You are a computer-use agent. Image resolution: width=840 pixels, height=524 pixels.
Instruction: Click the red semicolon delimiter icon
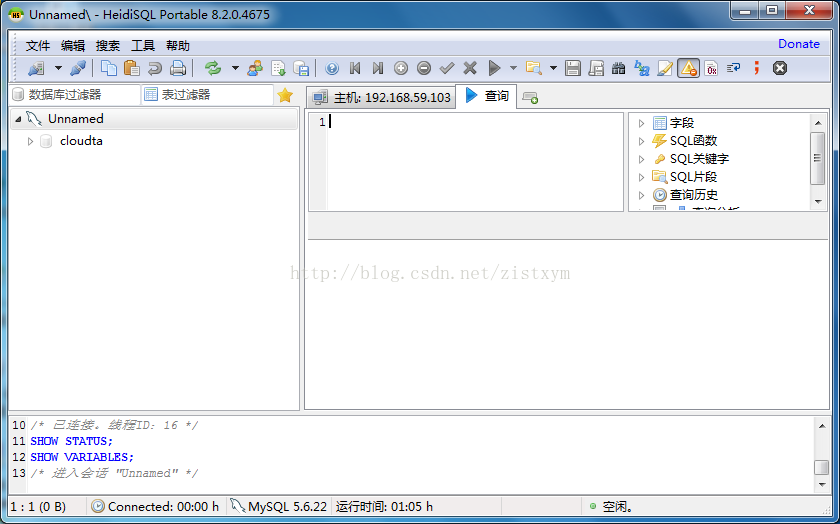pyautogui.click(x=757, y=68)
